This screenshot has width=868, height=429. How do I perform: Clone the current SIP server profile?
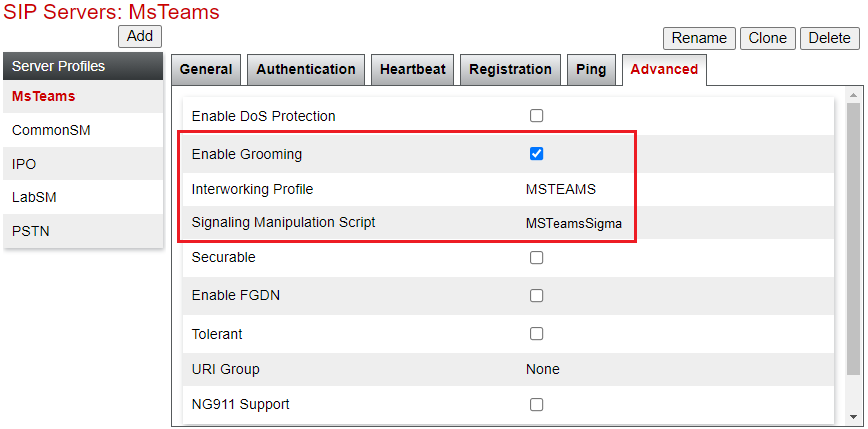[x=768, y=38]
